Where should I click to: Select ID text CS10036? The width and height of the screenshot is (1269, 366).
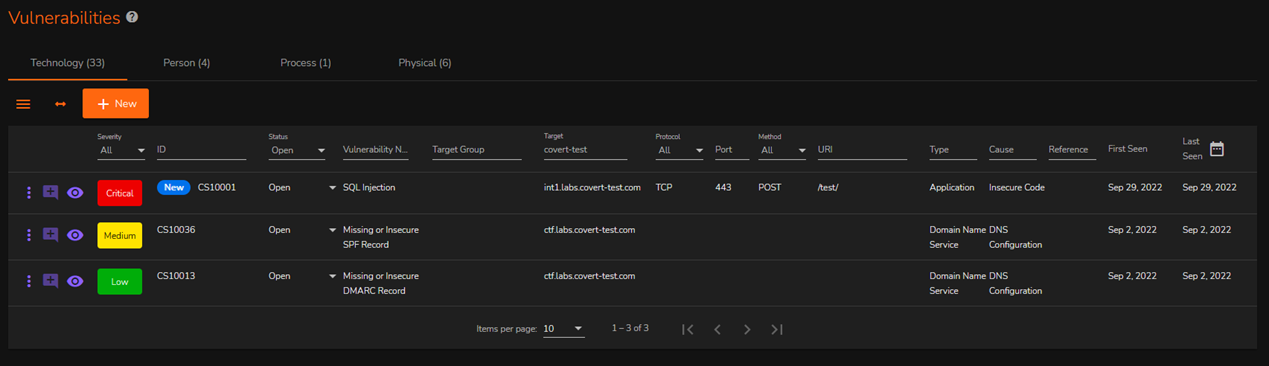coord(176,229)
